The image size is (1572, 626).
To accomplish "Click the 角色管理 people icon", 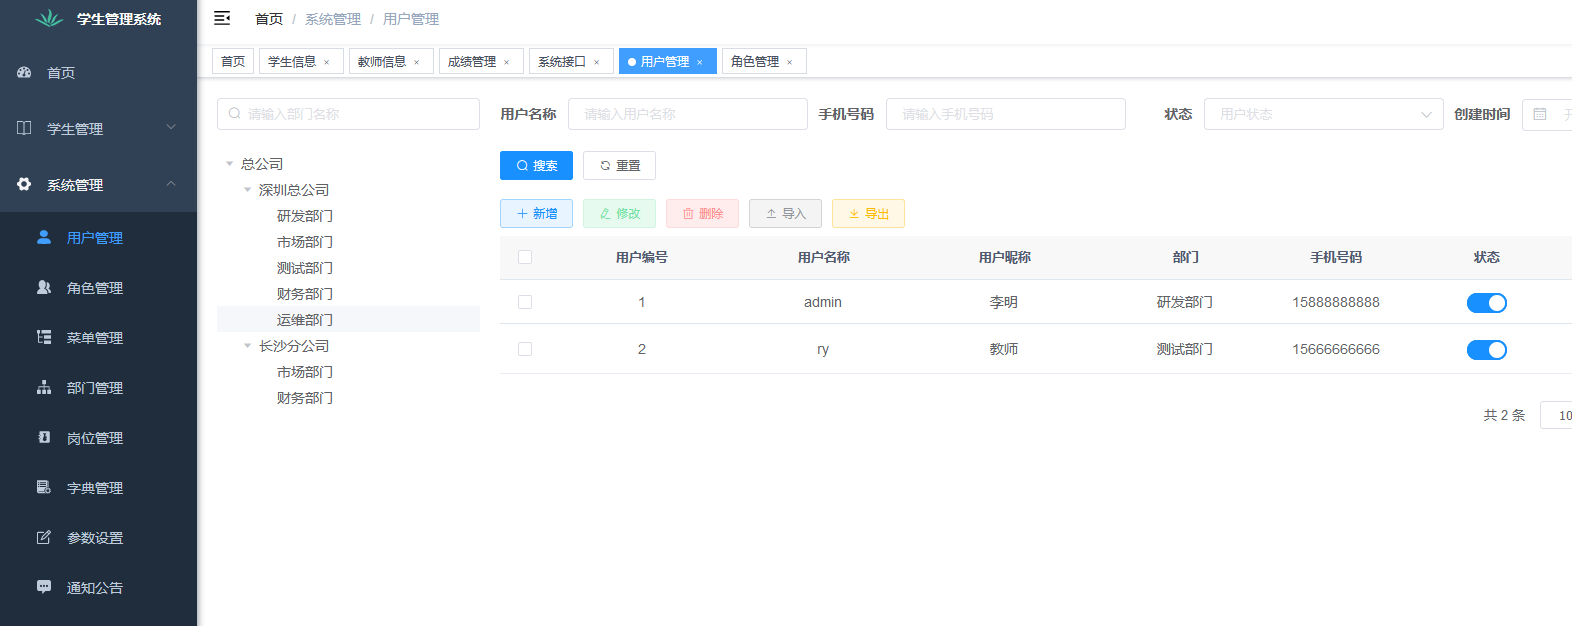I will 44,287.
